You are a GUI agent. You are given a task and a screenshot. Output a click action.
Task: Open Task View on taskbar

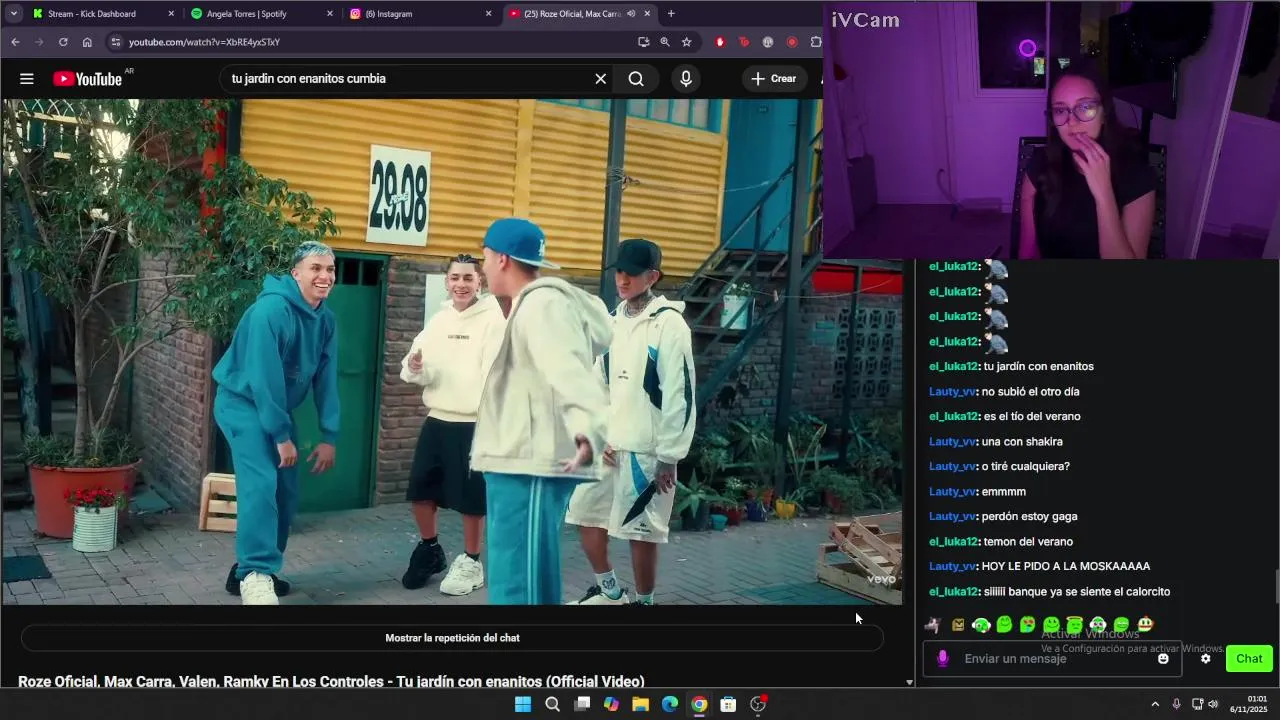(x=582, y=704)
